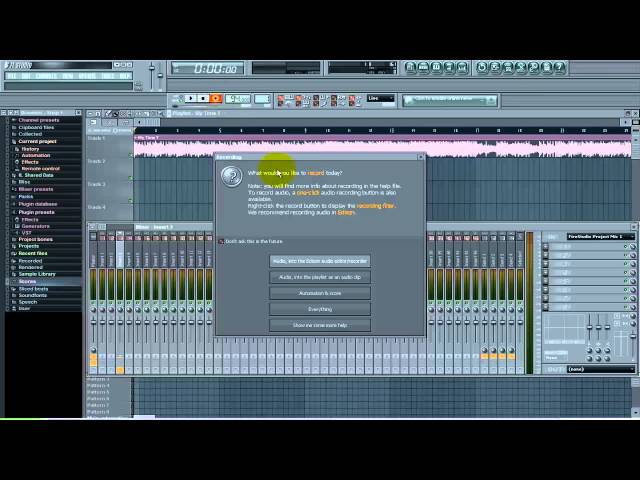Open the step sequencer shortcut icon
This screenshot has height=480, width=640.
[x=424, y=67]
